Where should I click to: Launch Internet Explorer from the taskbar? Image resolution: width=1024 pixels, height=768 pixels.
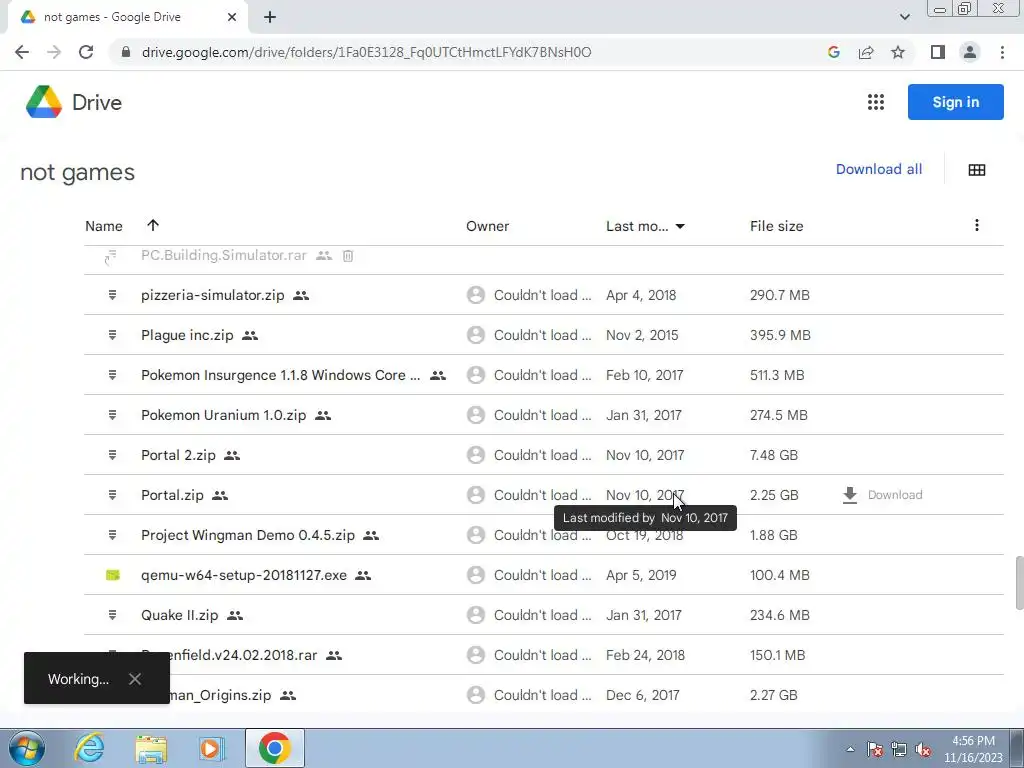coord(89,748)
